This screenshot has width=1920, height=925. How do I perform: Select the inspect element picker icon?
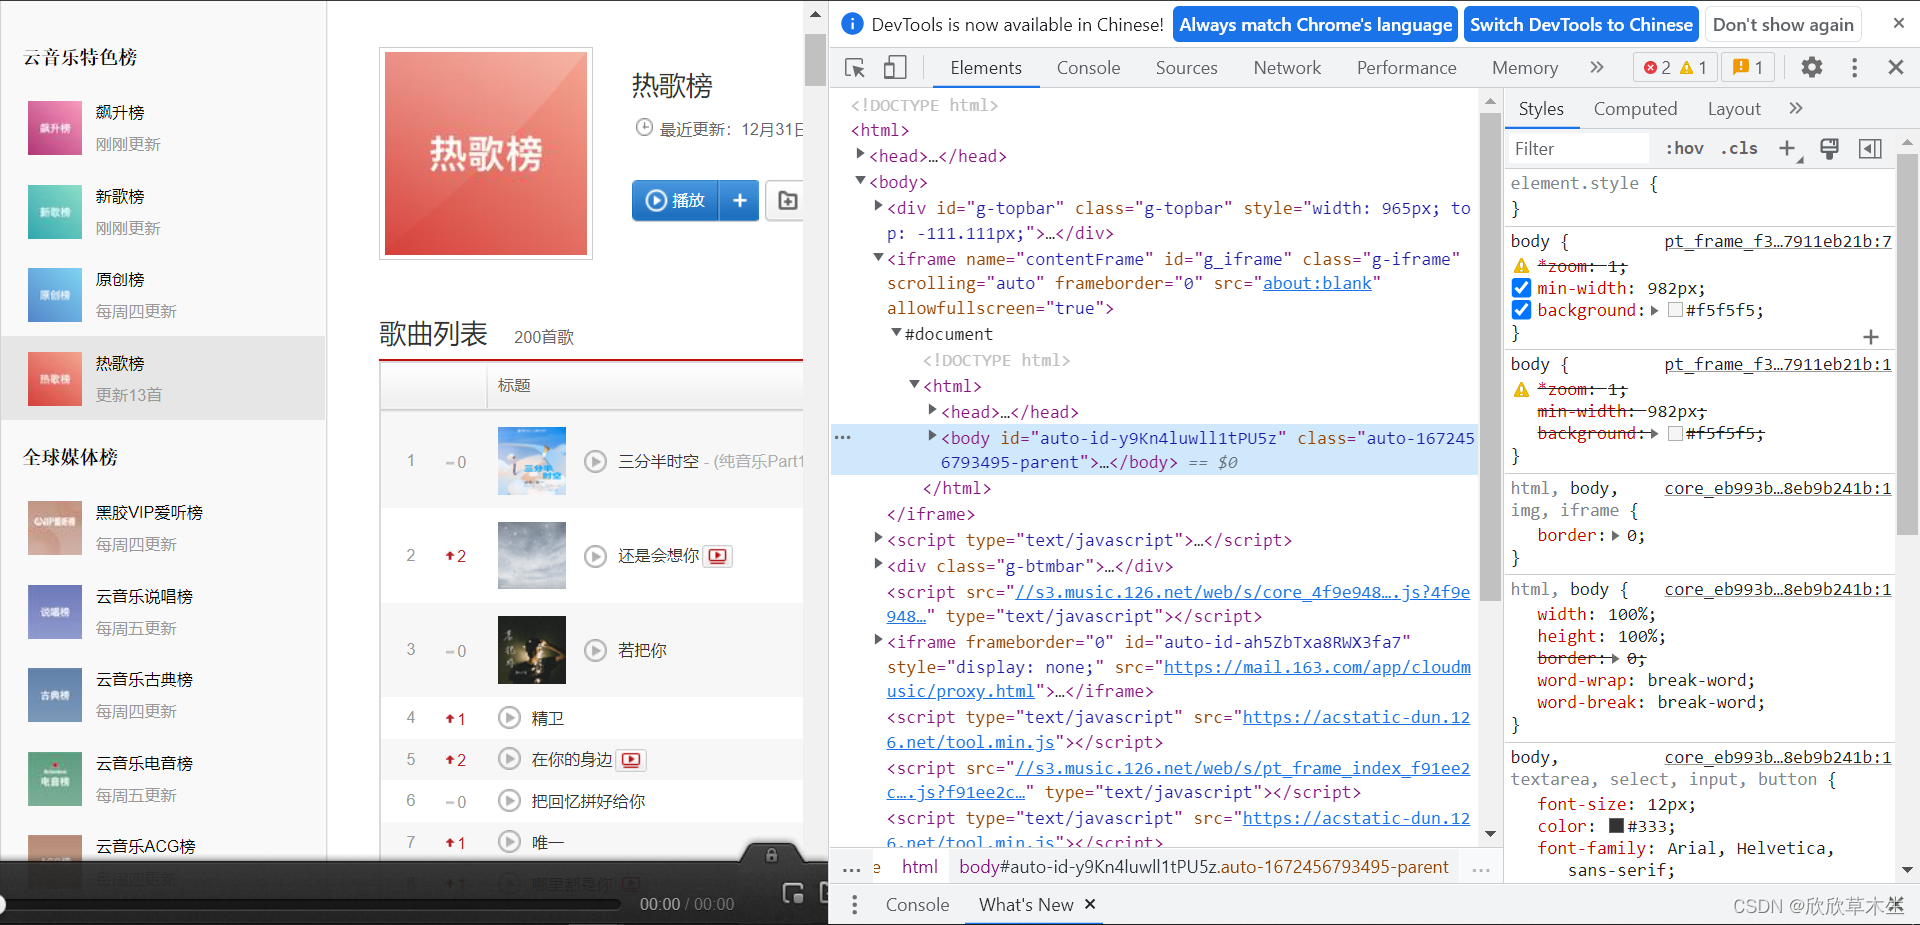tap(854, 68)
